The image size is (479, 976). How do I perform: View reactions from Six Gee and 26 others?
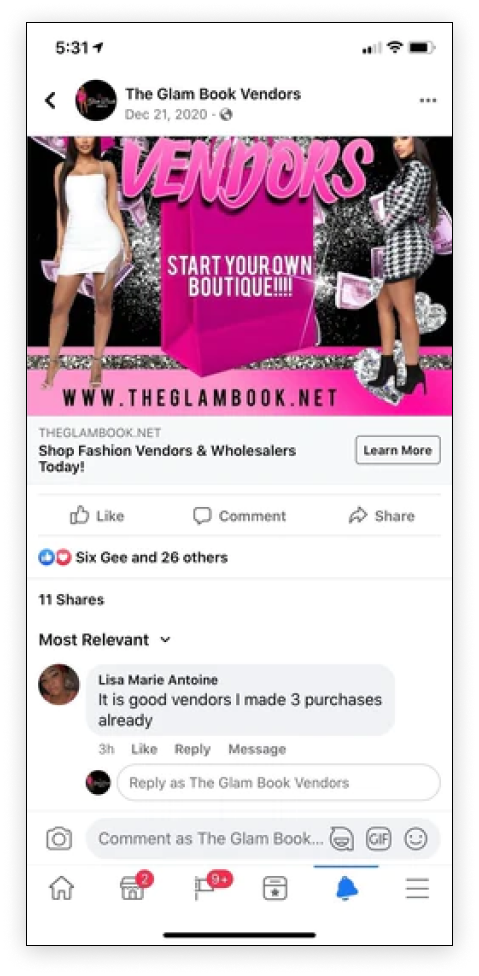[133, 557]
